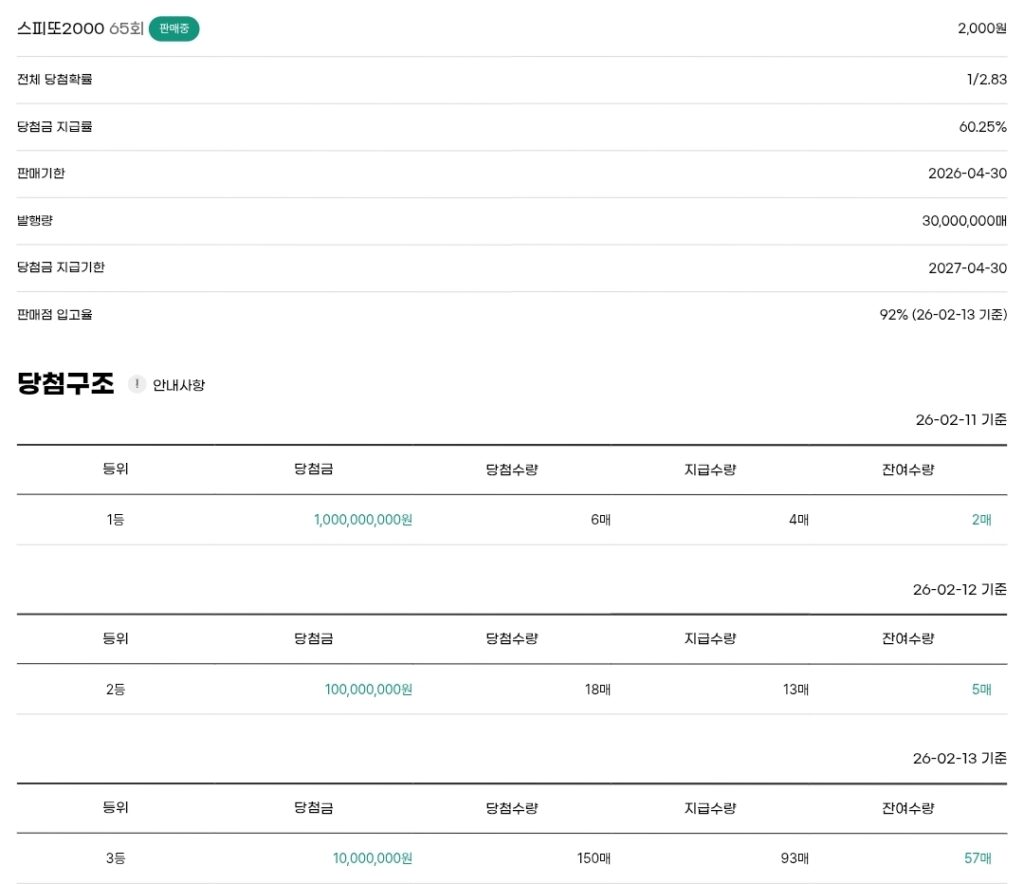Click the 1,000,000,000원 first prize amount

[x=363, y=520]
